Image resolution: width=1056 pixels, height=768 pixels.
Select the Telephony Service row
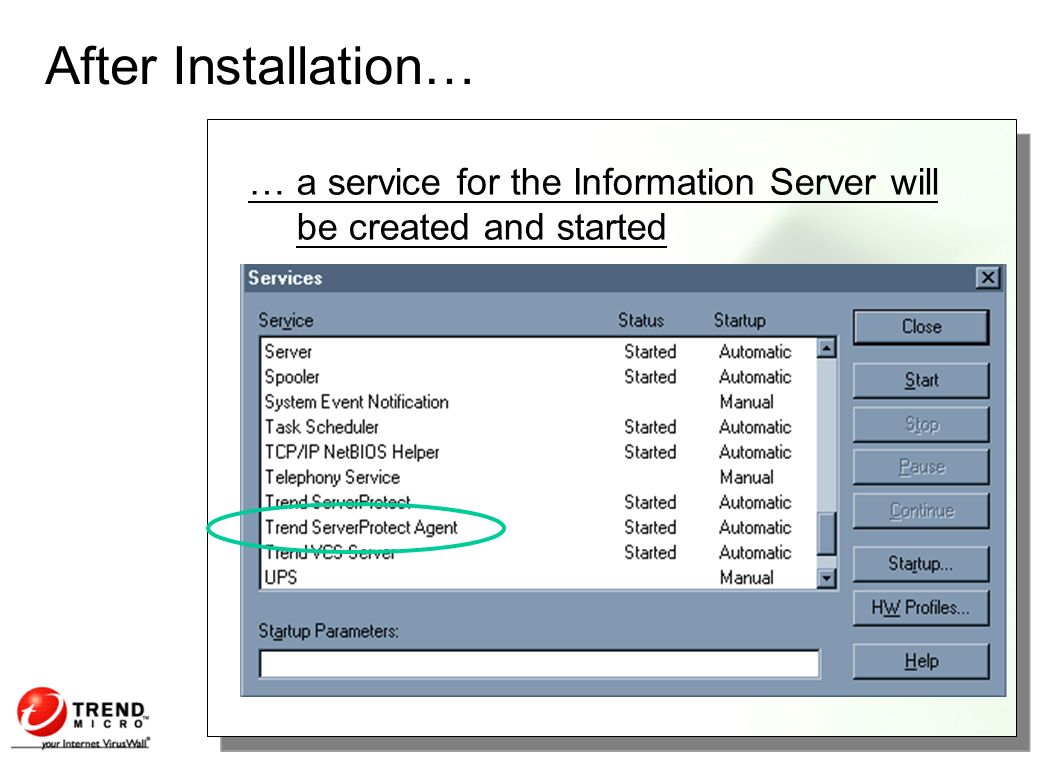click(538, 478)
